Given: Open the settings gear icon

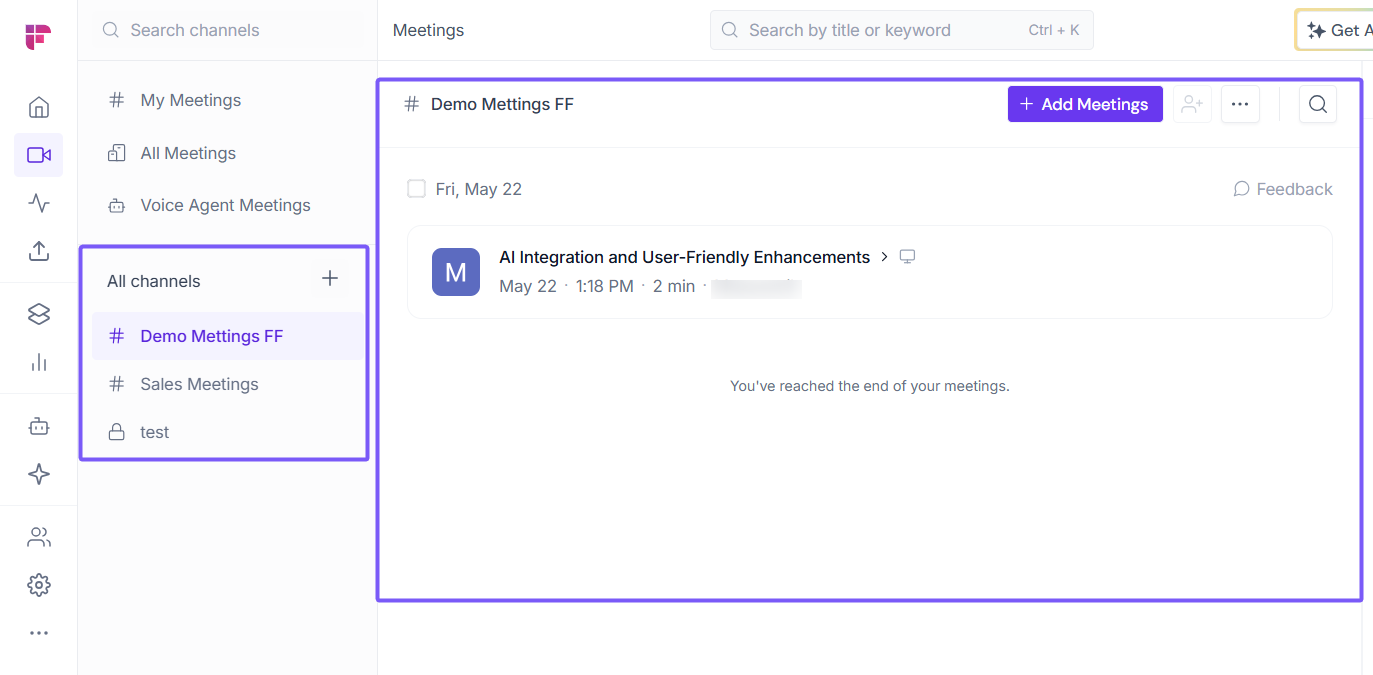Looking at the screenshot, I should point(39,585).
